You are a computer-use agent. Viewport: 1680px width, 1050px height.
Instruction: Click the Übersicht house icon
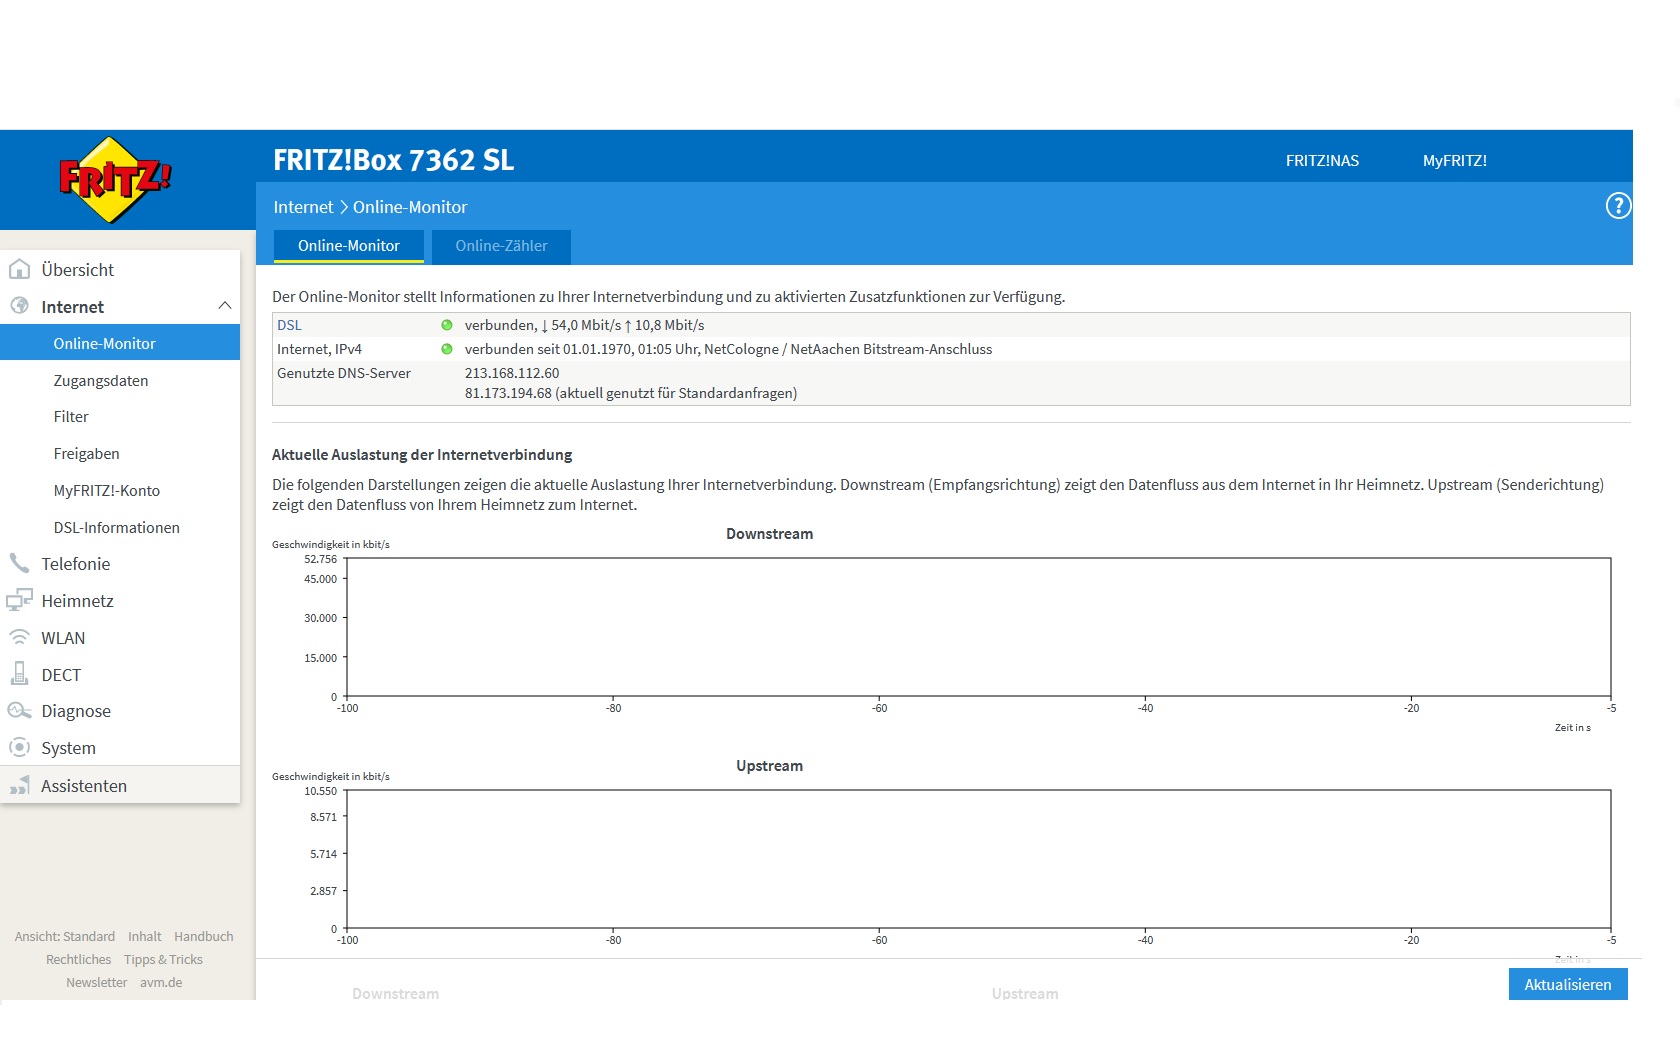click(x=19, y=269)
